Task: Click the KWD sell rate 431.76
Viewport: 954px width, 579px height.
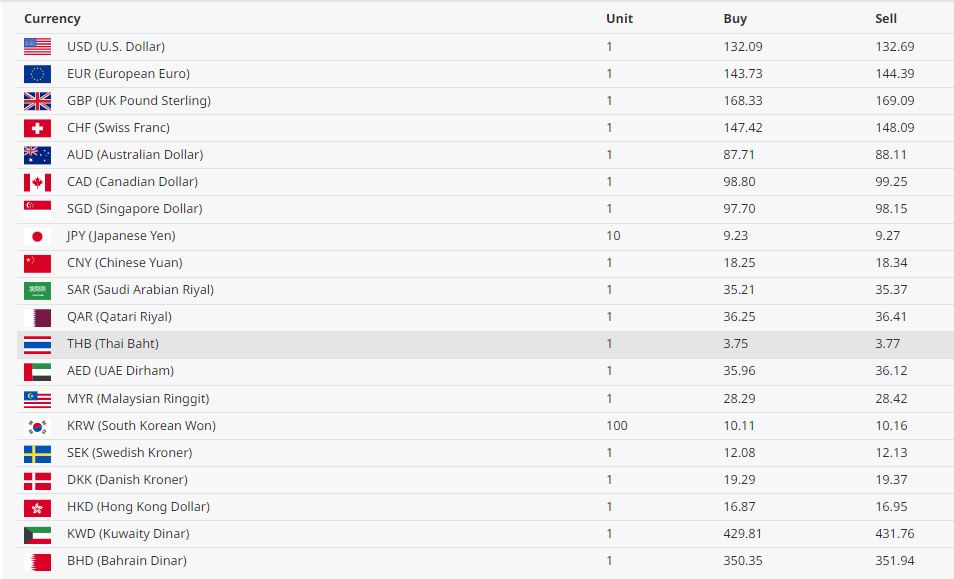Action: click(x=894, y=534)
